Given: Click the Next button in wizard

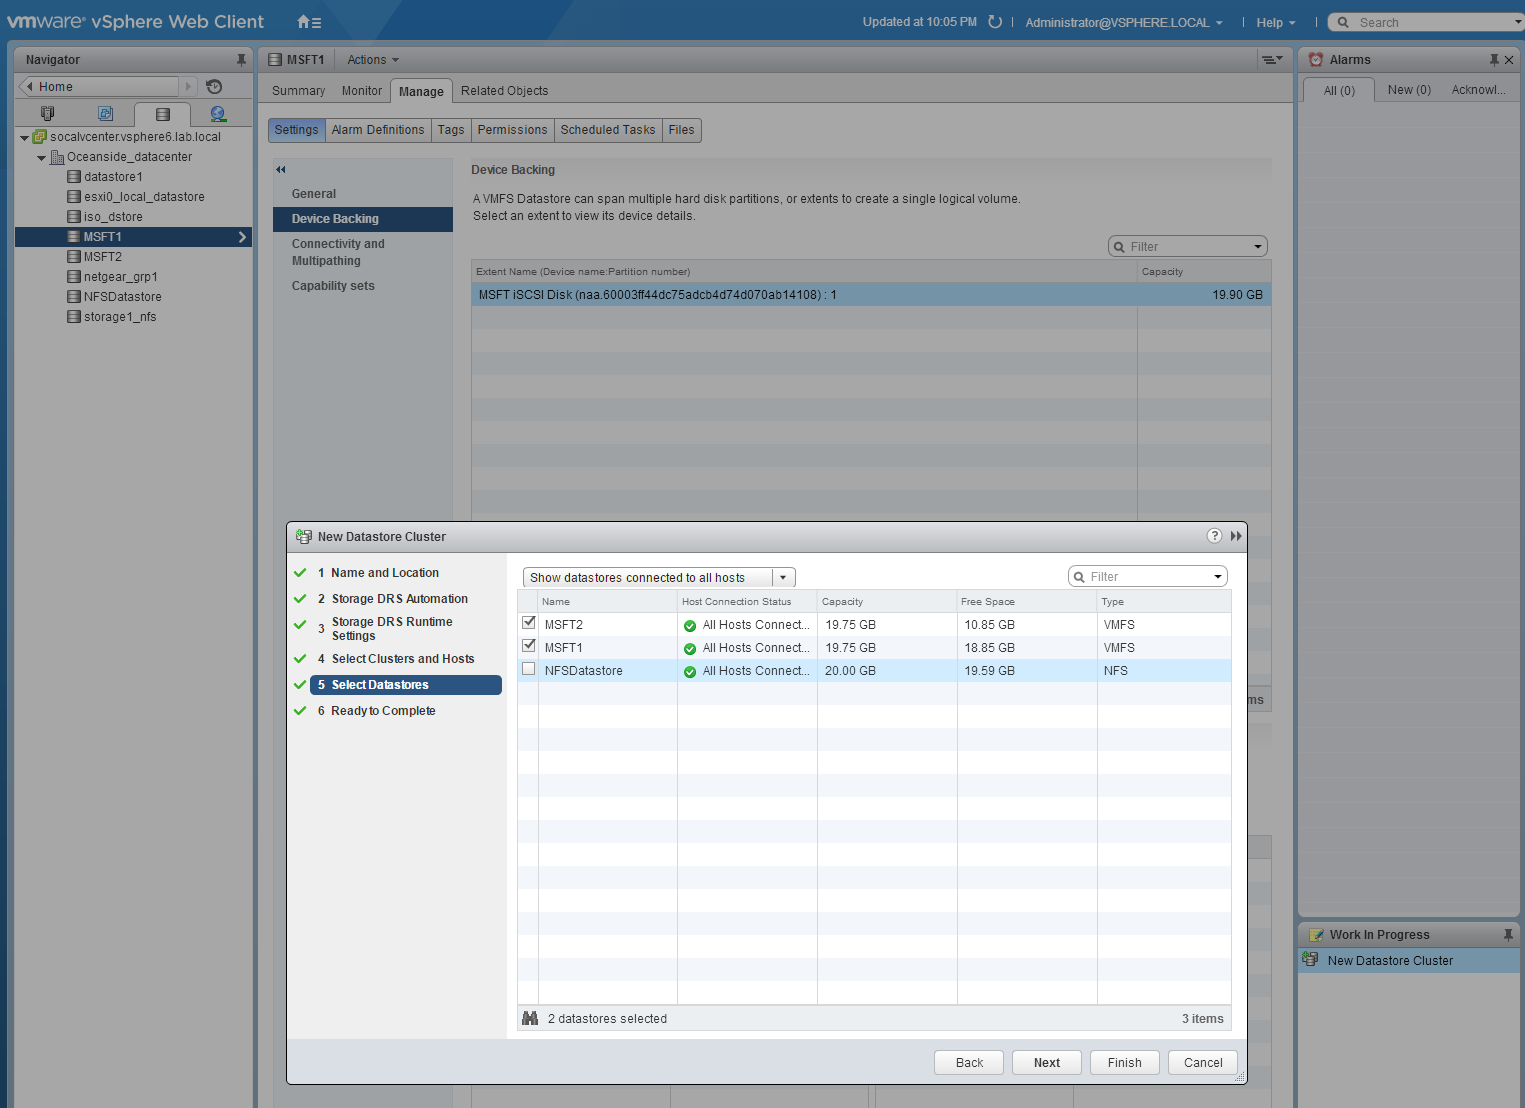Looking at the screenshot, I should (1046, 1062).
